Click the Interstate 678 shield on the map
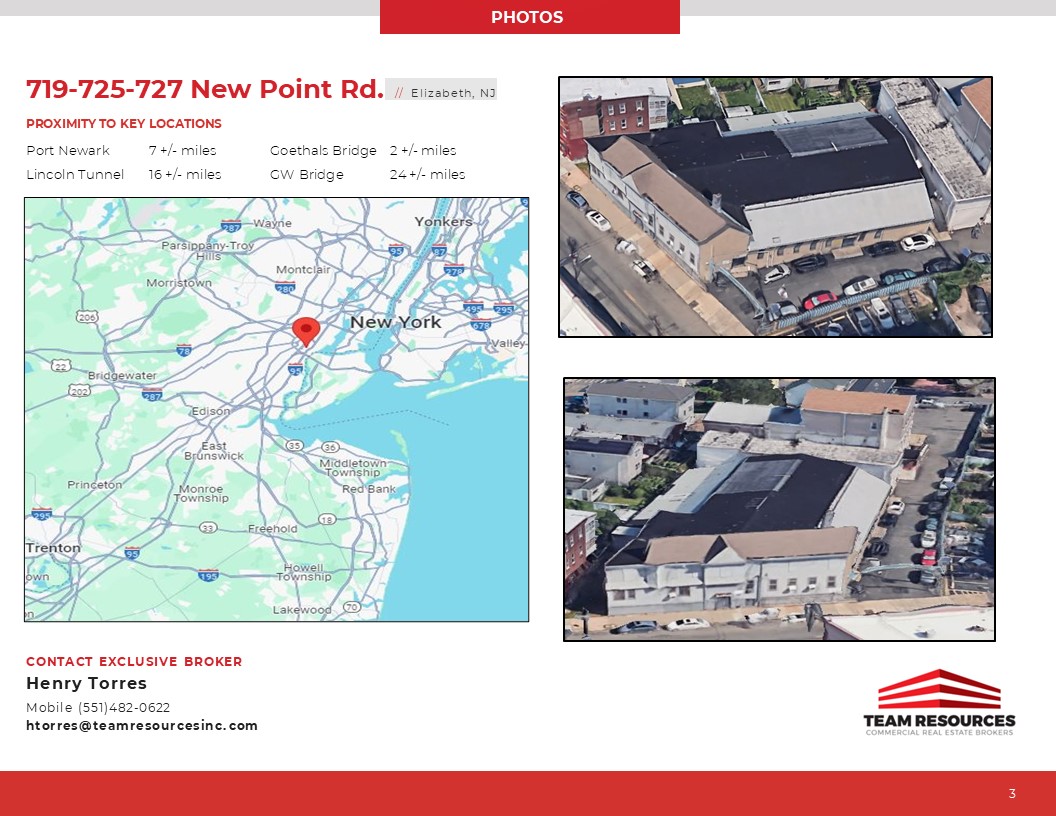The height and width of the screenshot is (816, 1056). [x=481, y=325]
